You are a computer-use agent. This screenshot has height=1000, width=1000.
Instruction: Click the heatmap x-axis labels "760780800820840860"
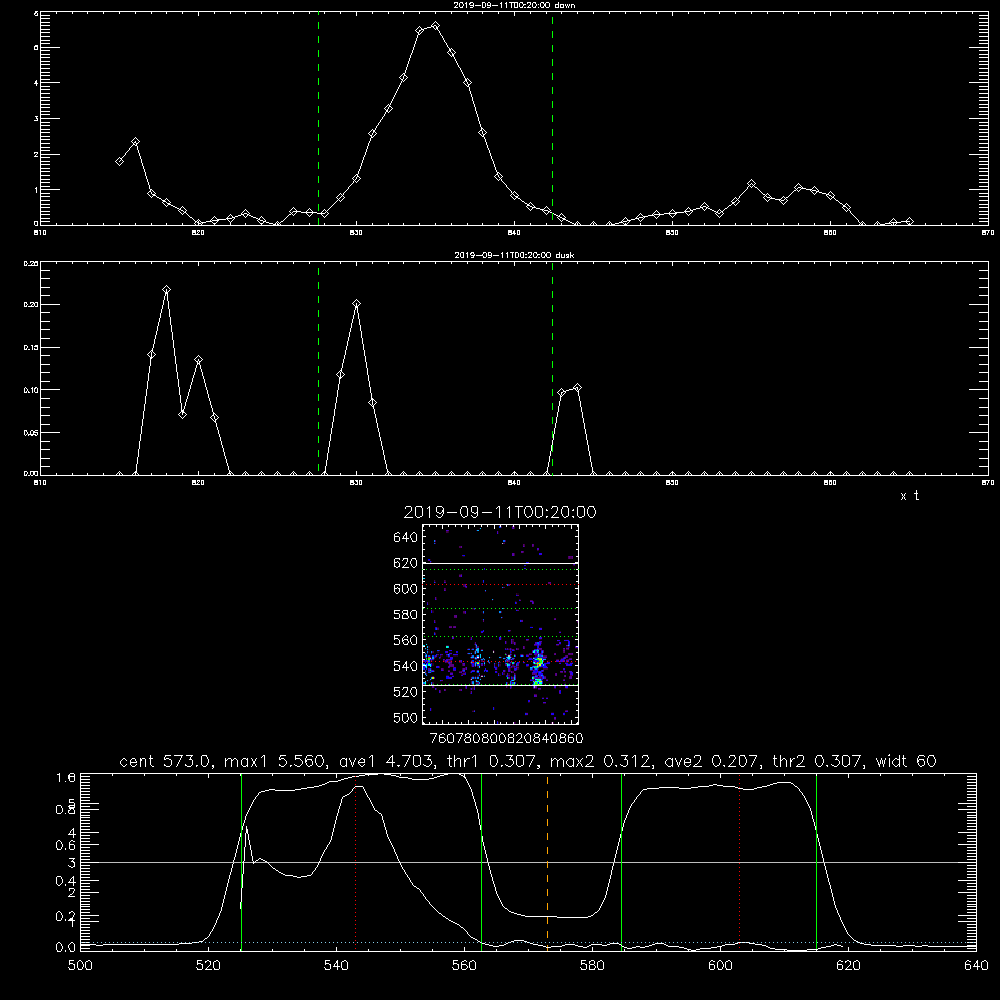pos(506,738)
